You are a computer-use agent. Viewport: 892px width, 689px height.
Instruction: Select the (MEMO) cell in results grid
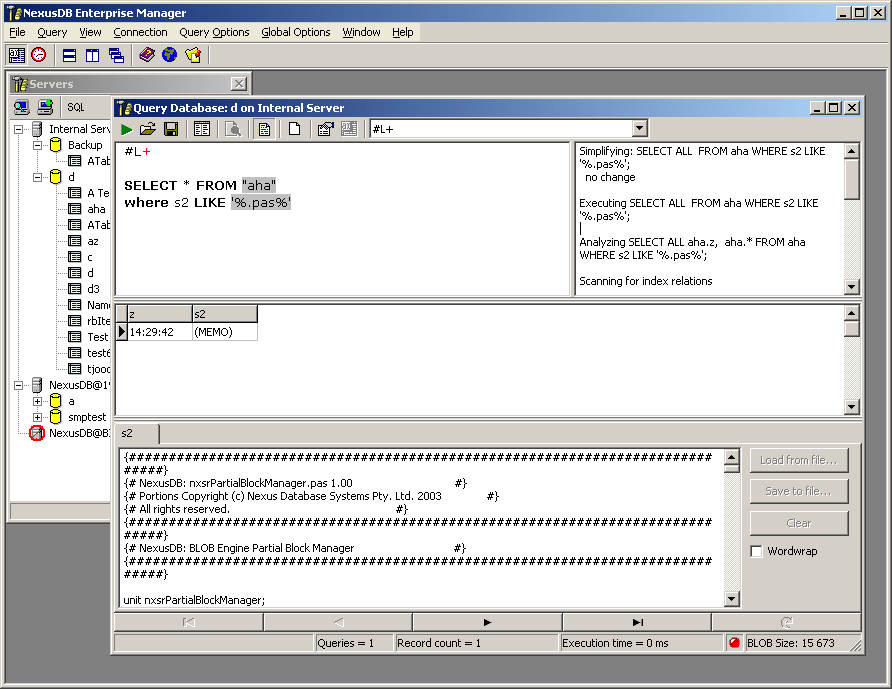[x=225, y=332]
